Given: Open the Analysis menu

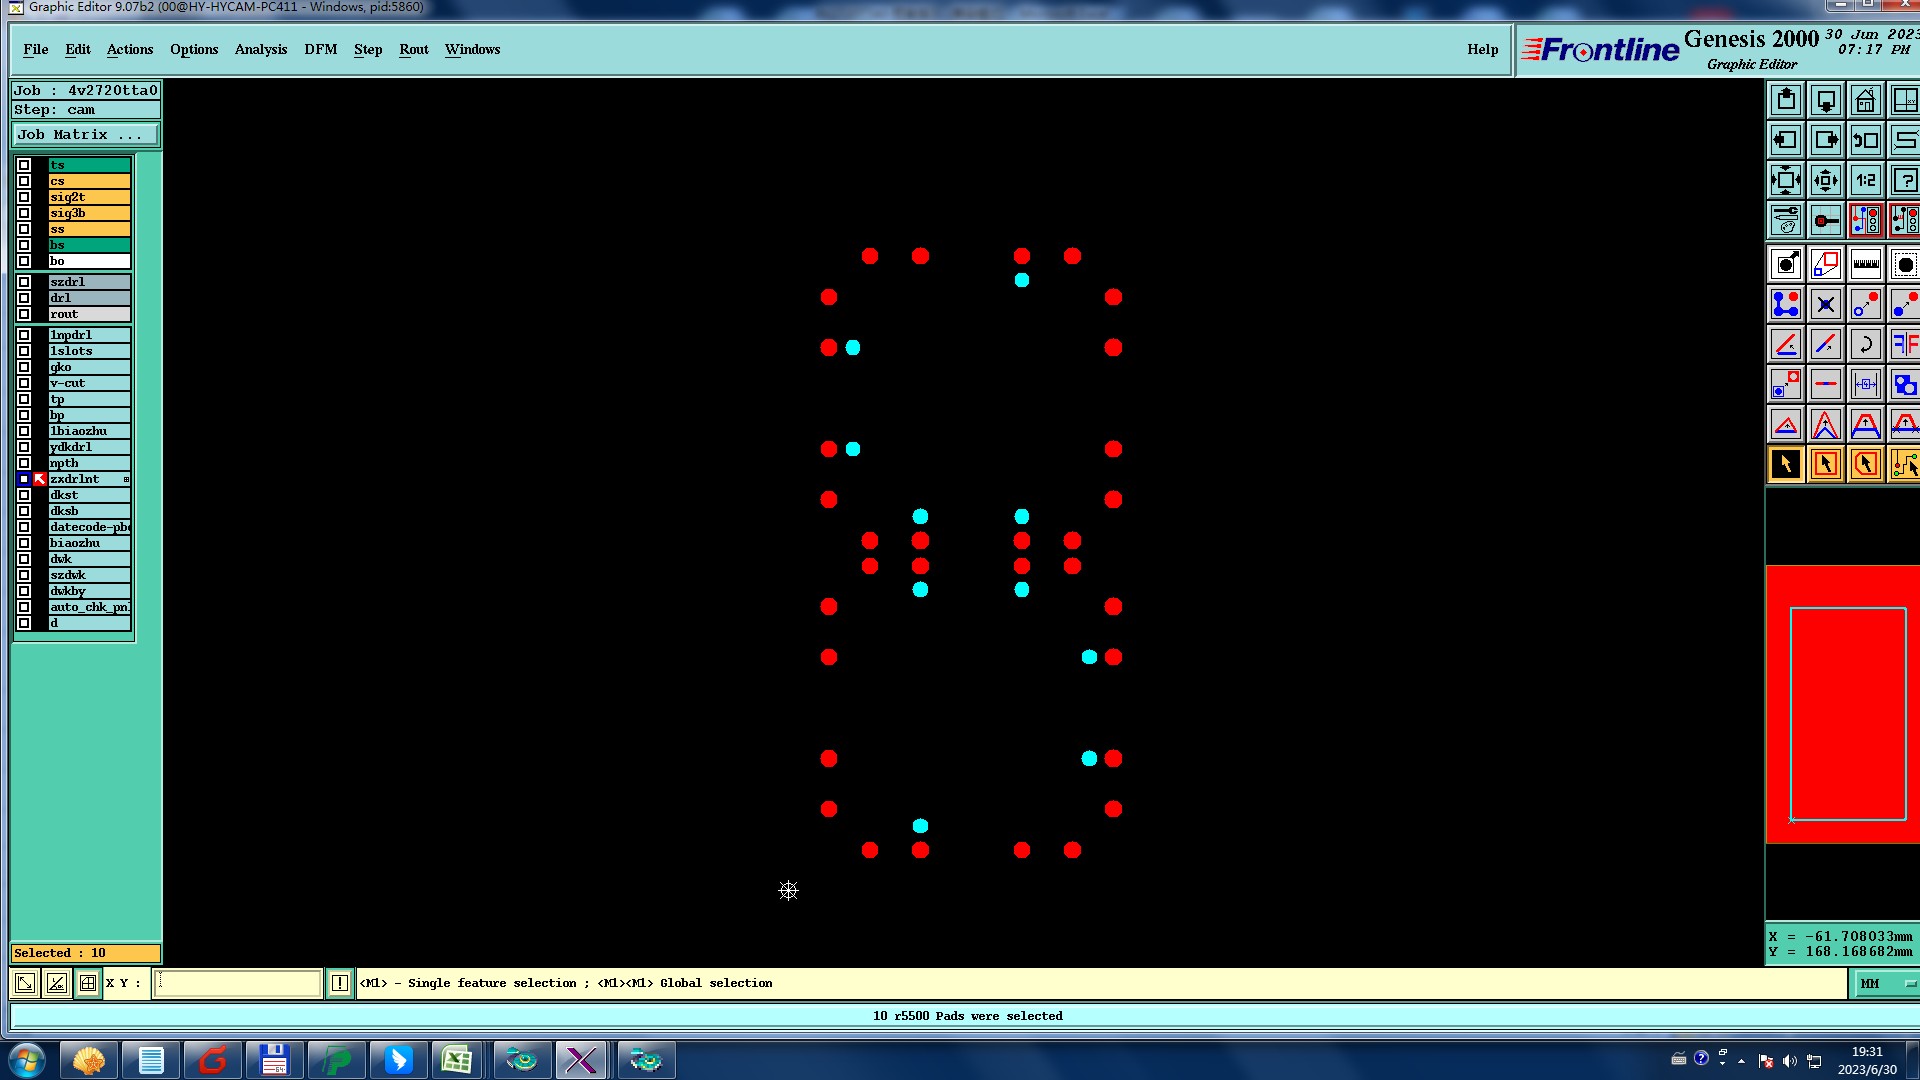Looking at the screenshot, I should [x=260, y=49].
